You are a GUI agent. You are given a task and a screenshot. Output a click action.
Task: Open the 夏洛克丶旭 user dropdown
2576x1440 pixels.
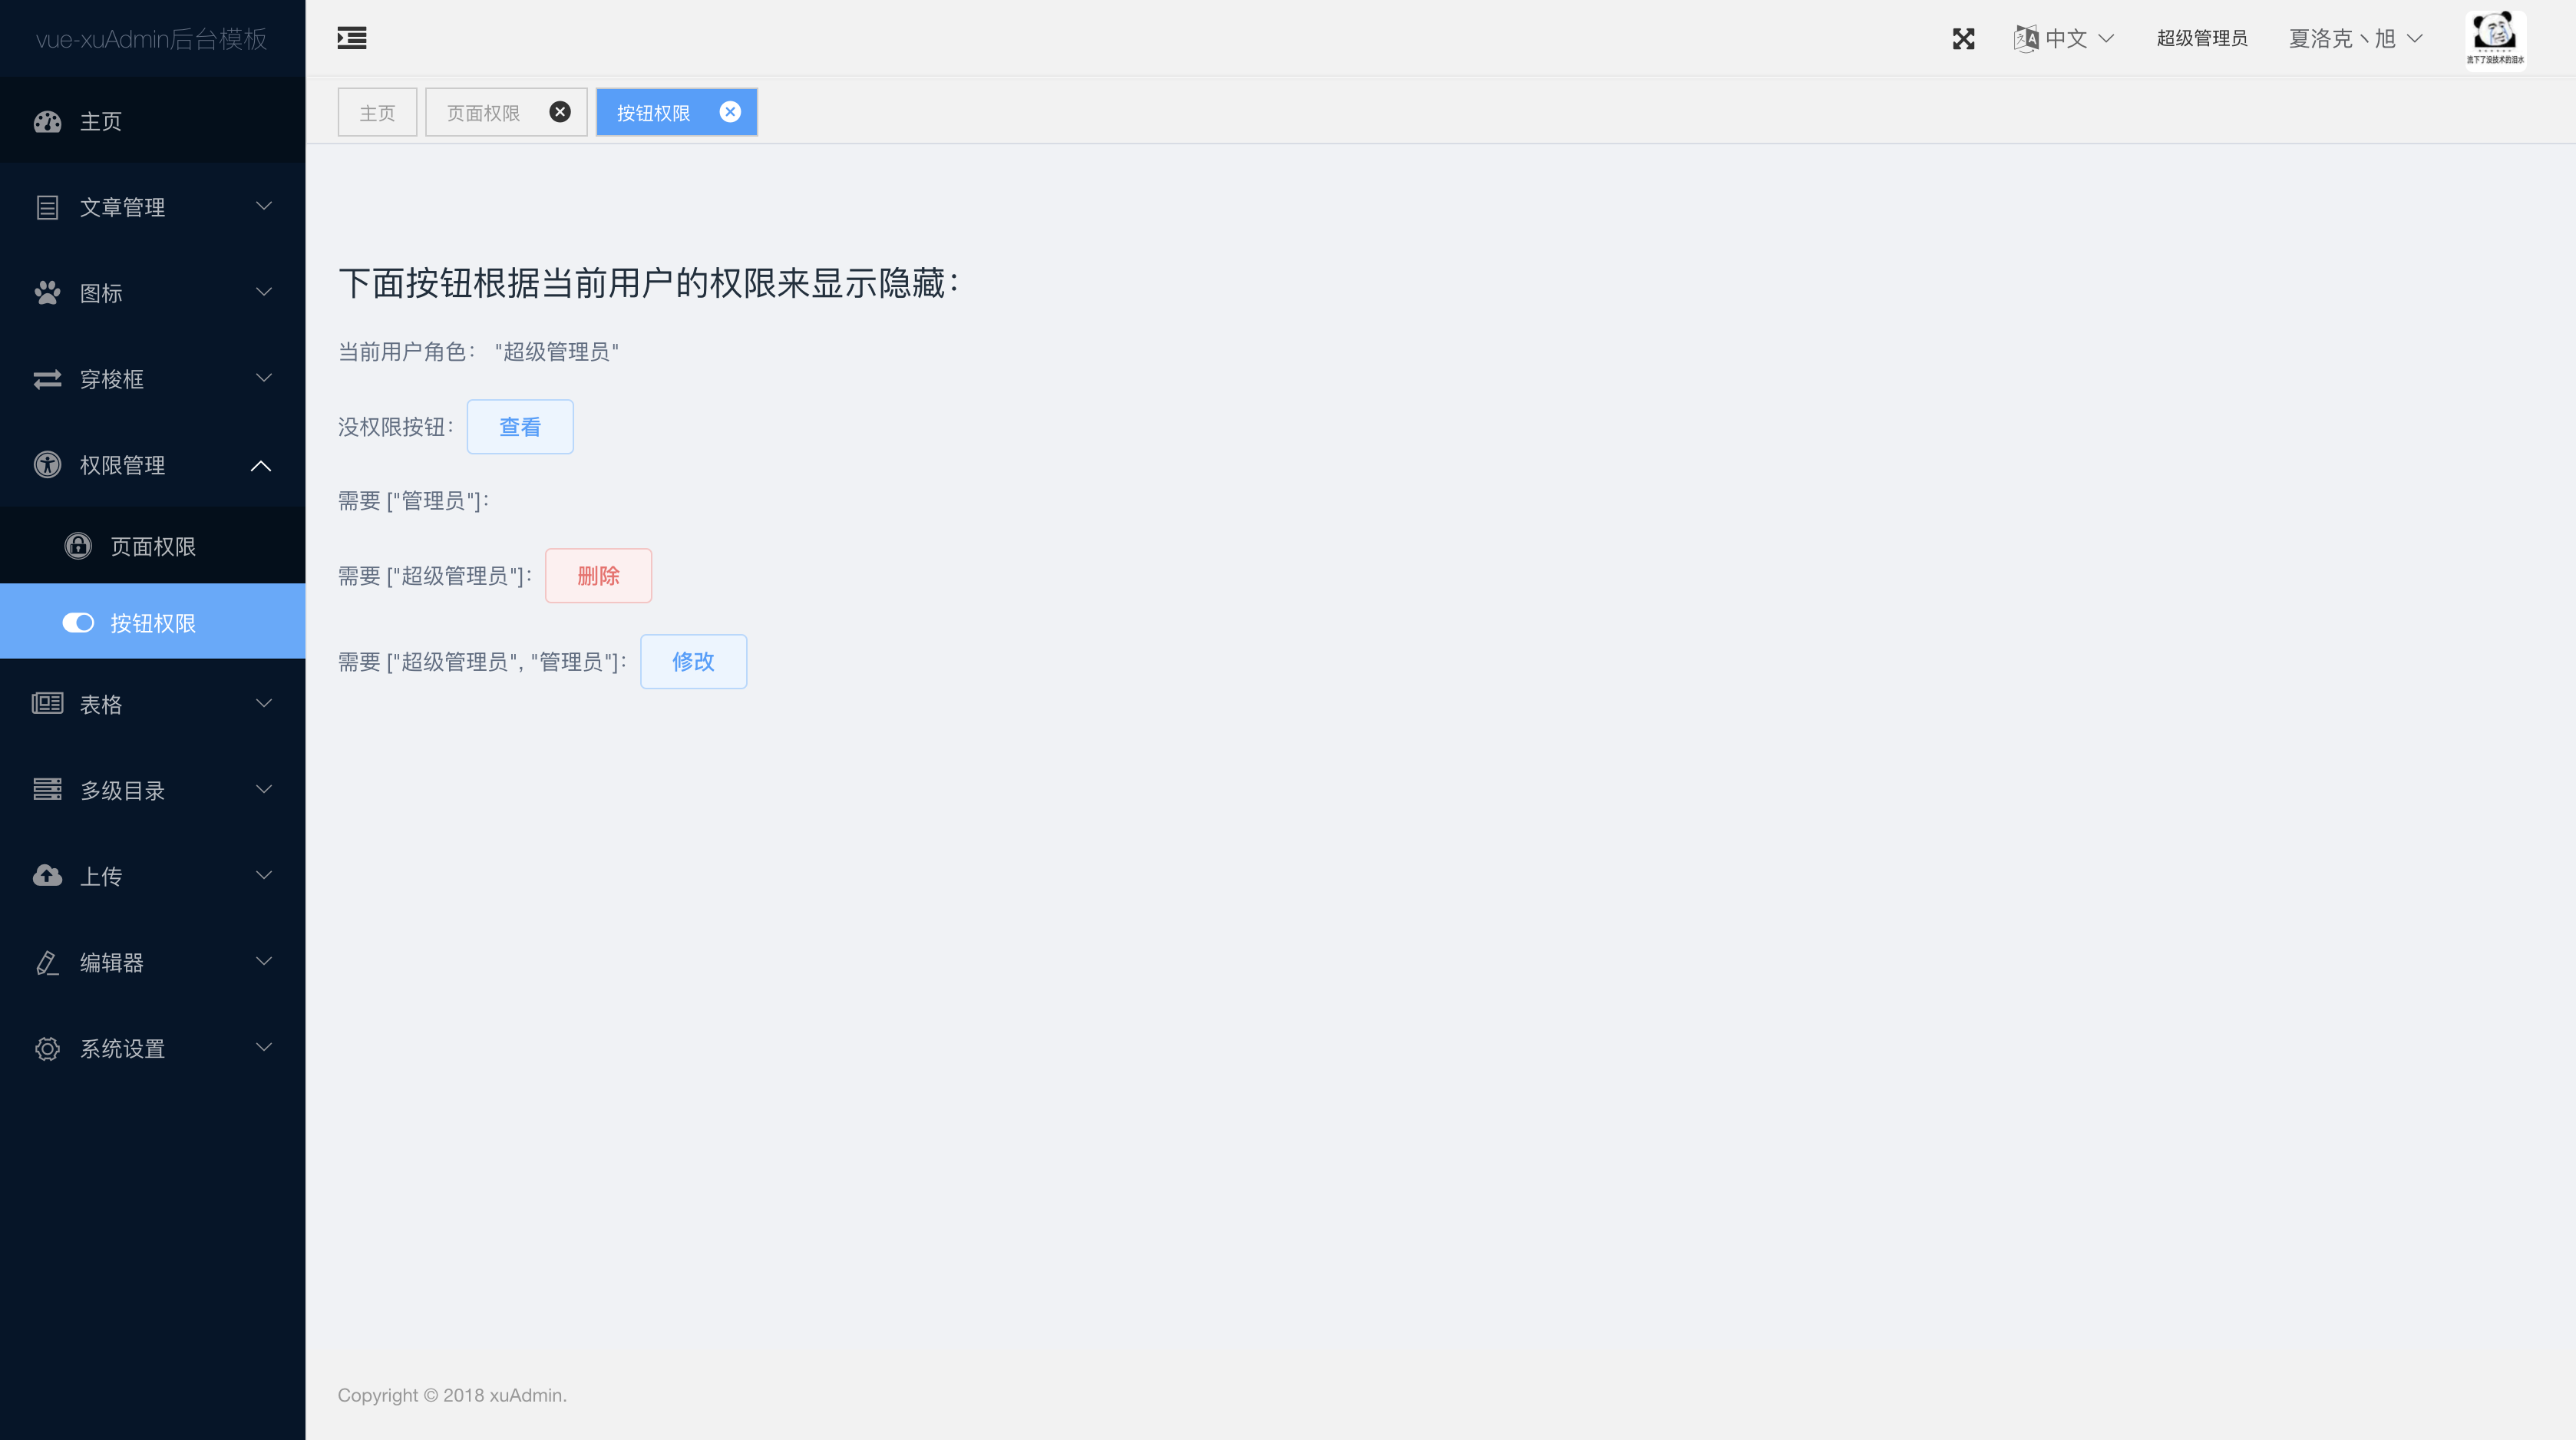(x=2354, y=38)
